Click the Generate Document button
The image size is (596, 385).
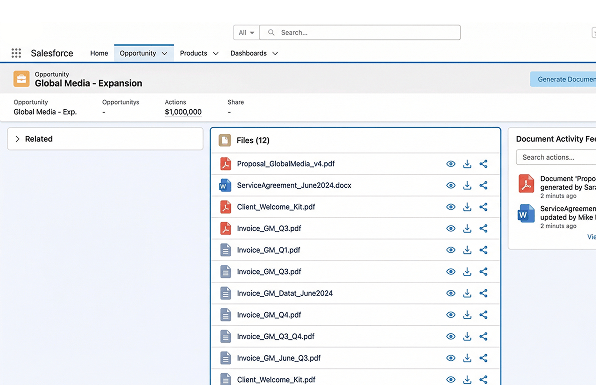563,79
